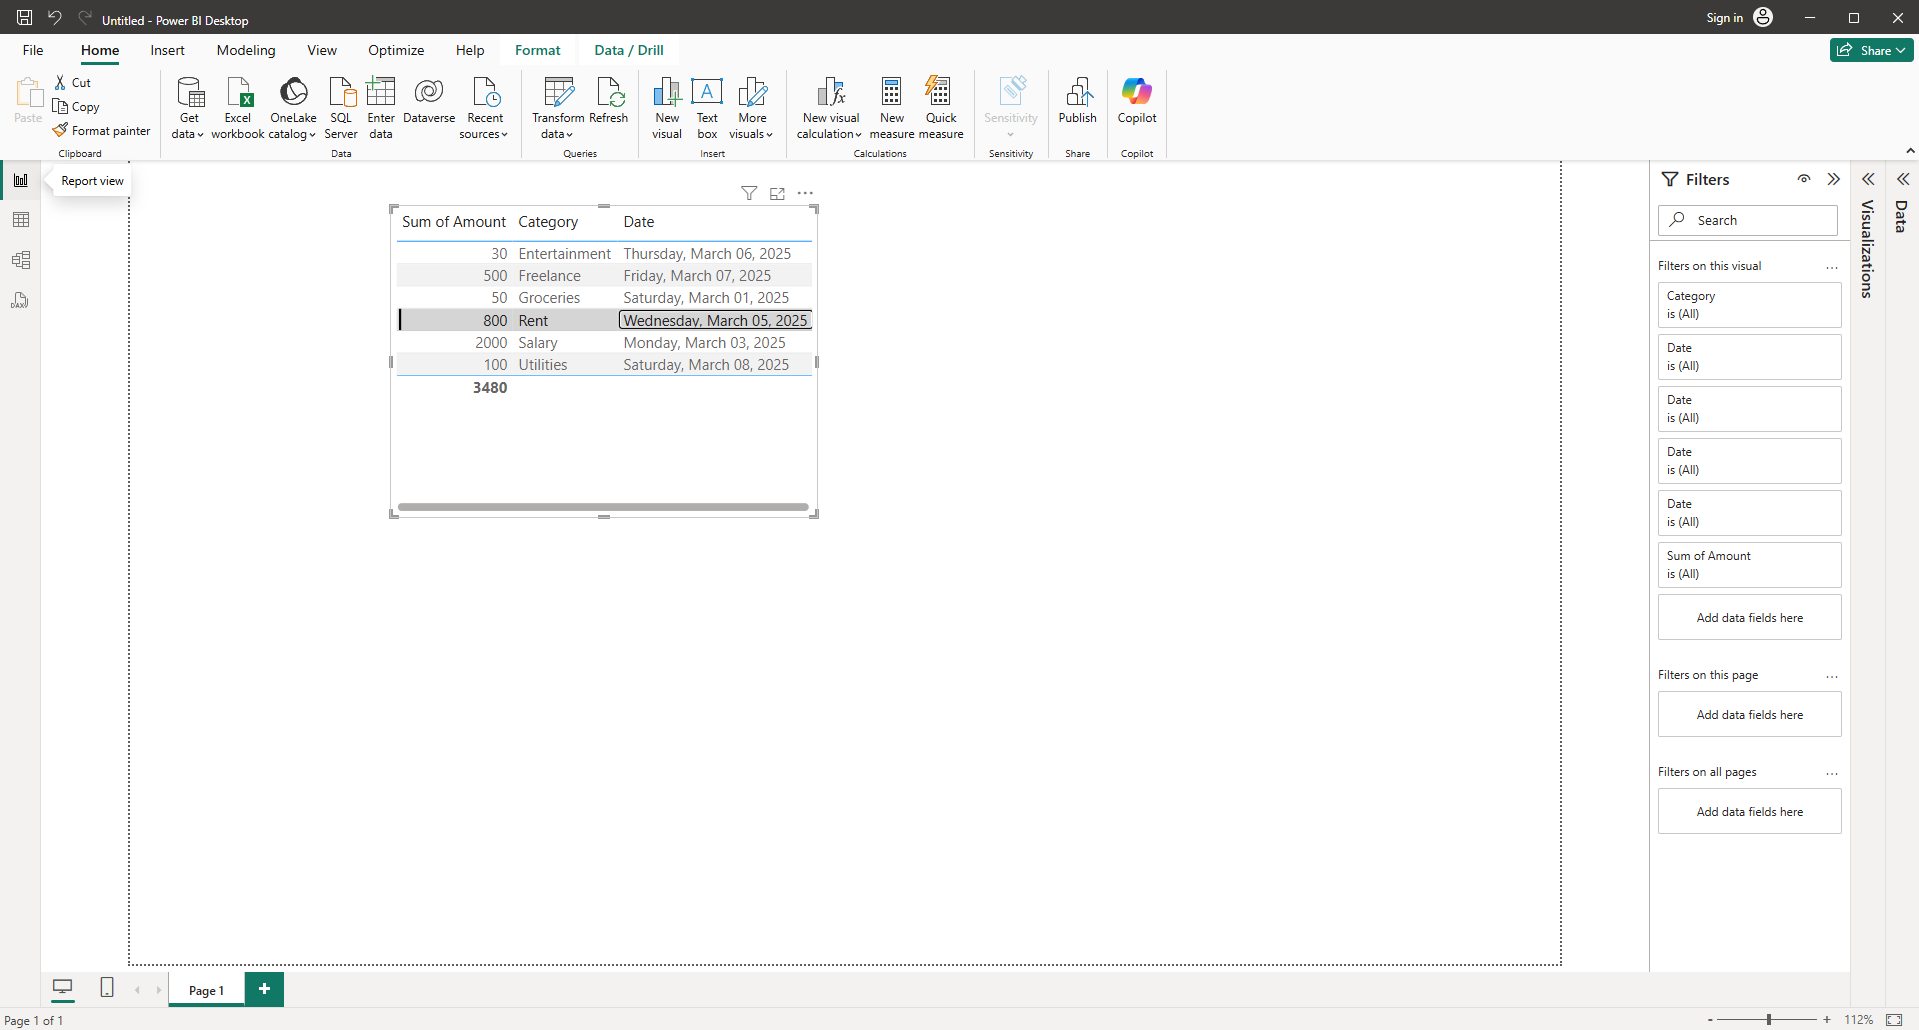The image size is (1919, 1030).
Task: Click Focus mode icon on table visual
Action: coord(777,193)
